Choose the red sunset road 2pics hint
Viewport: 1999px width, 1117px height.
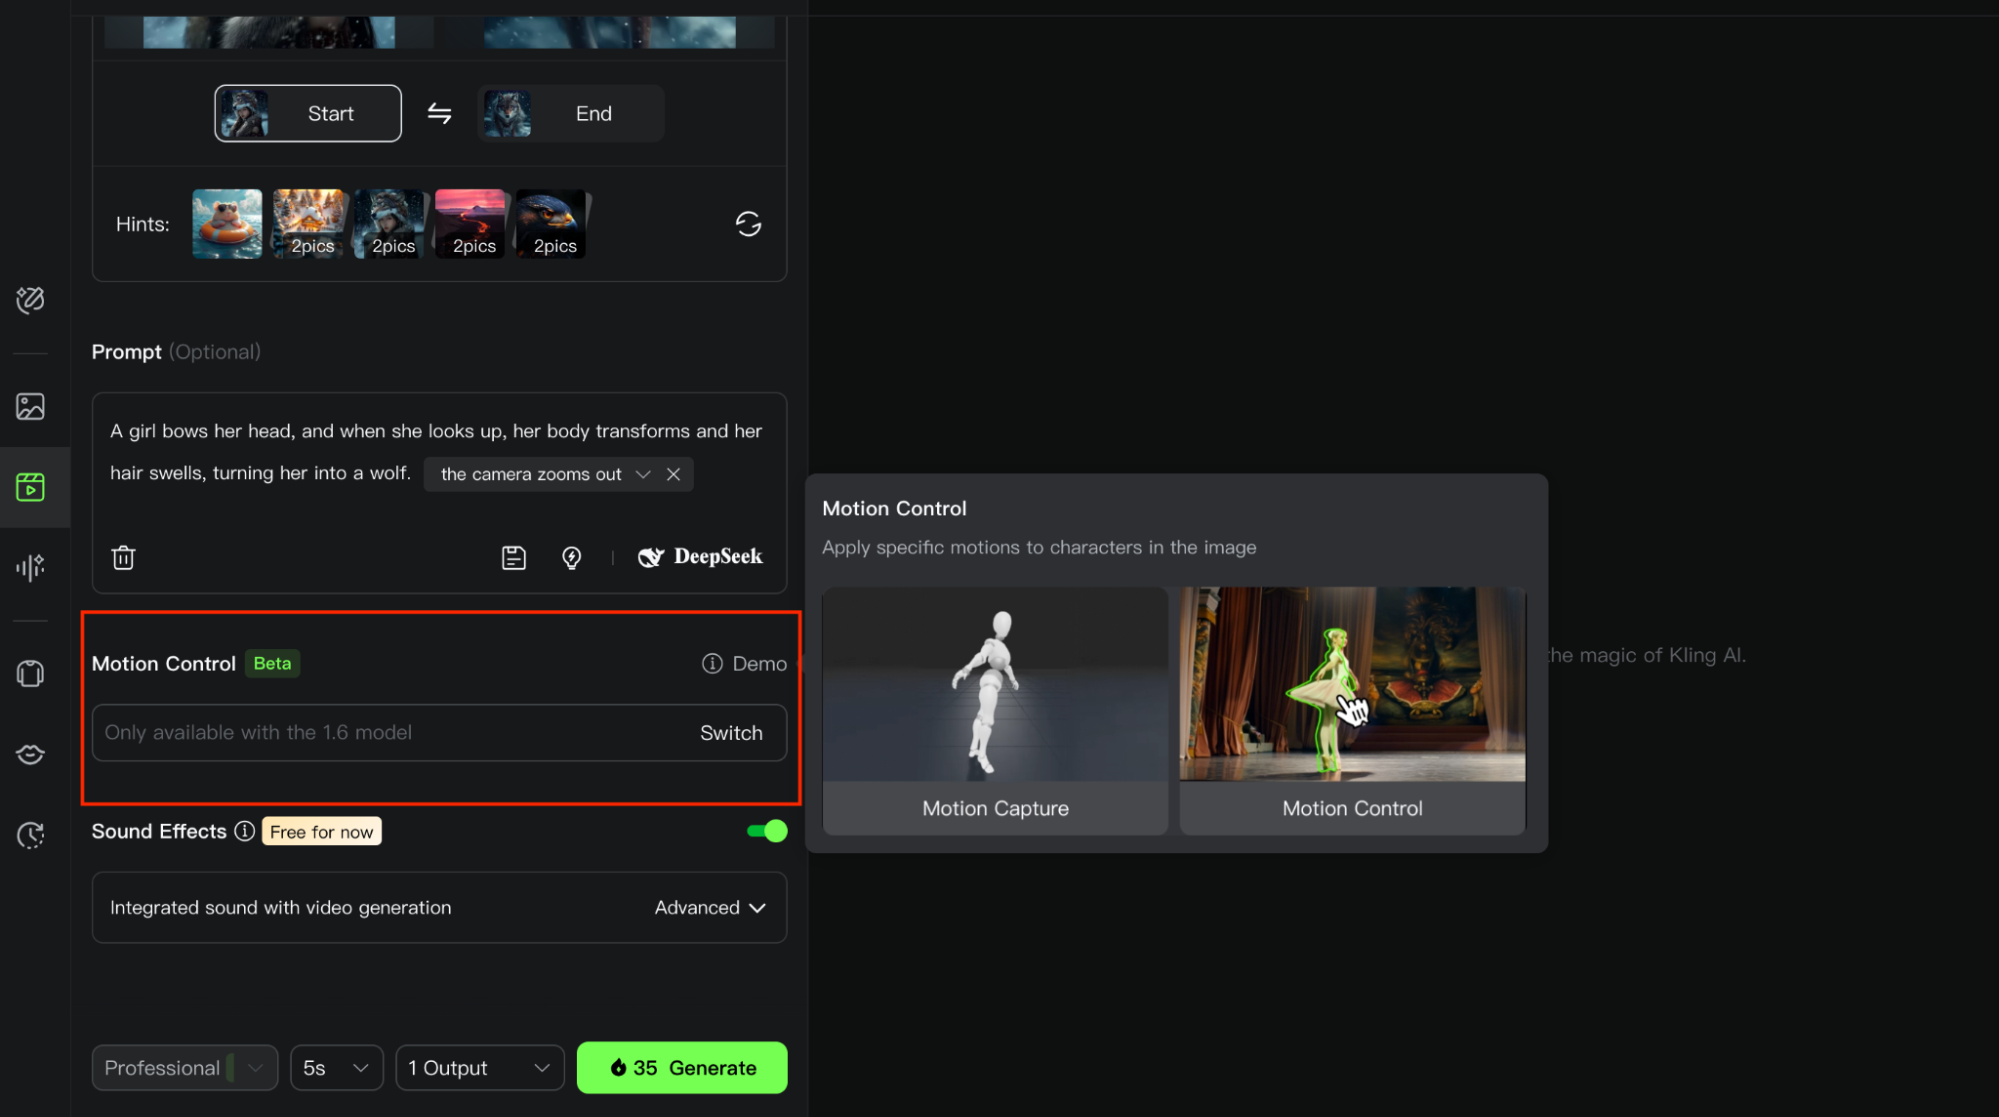tap(470, 224)
